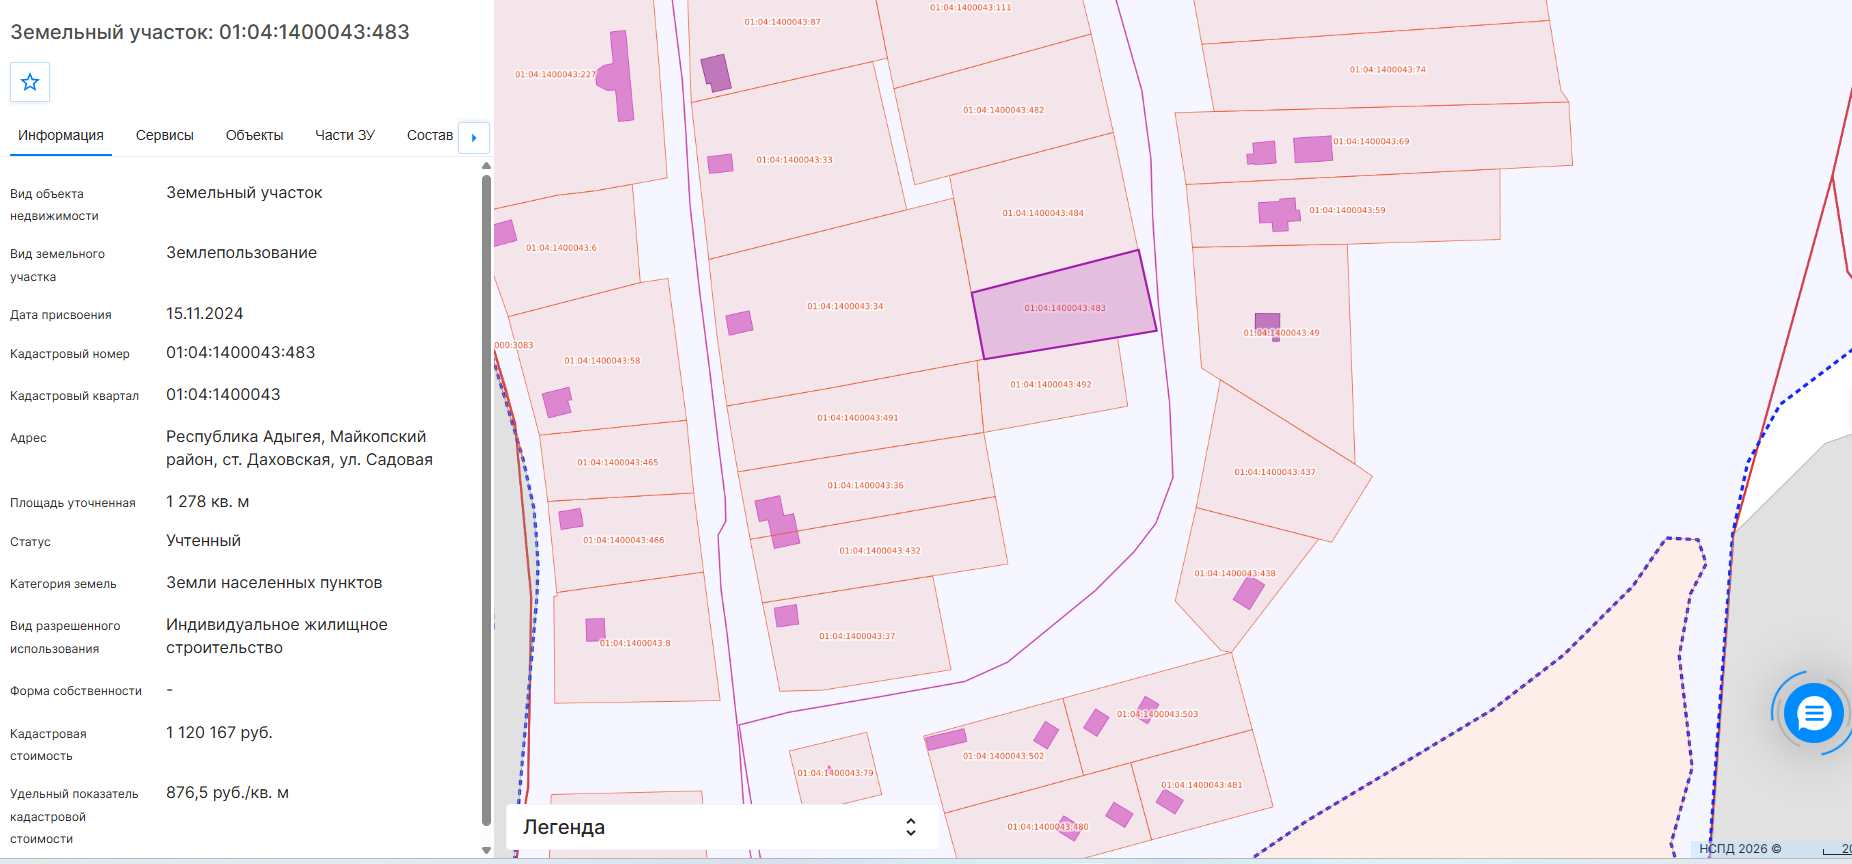Open the Сервисы tab
This screenshot has height=864, width=1852.
[x=165, y=135]
